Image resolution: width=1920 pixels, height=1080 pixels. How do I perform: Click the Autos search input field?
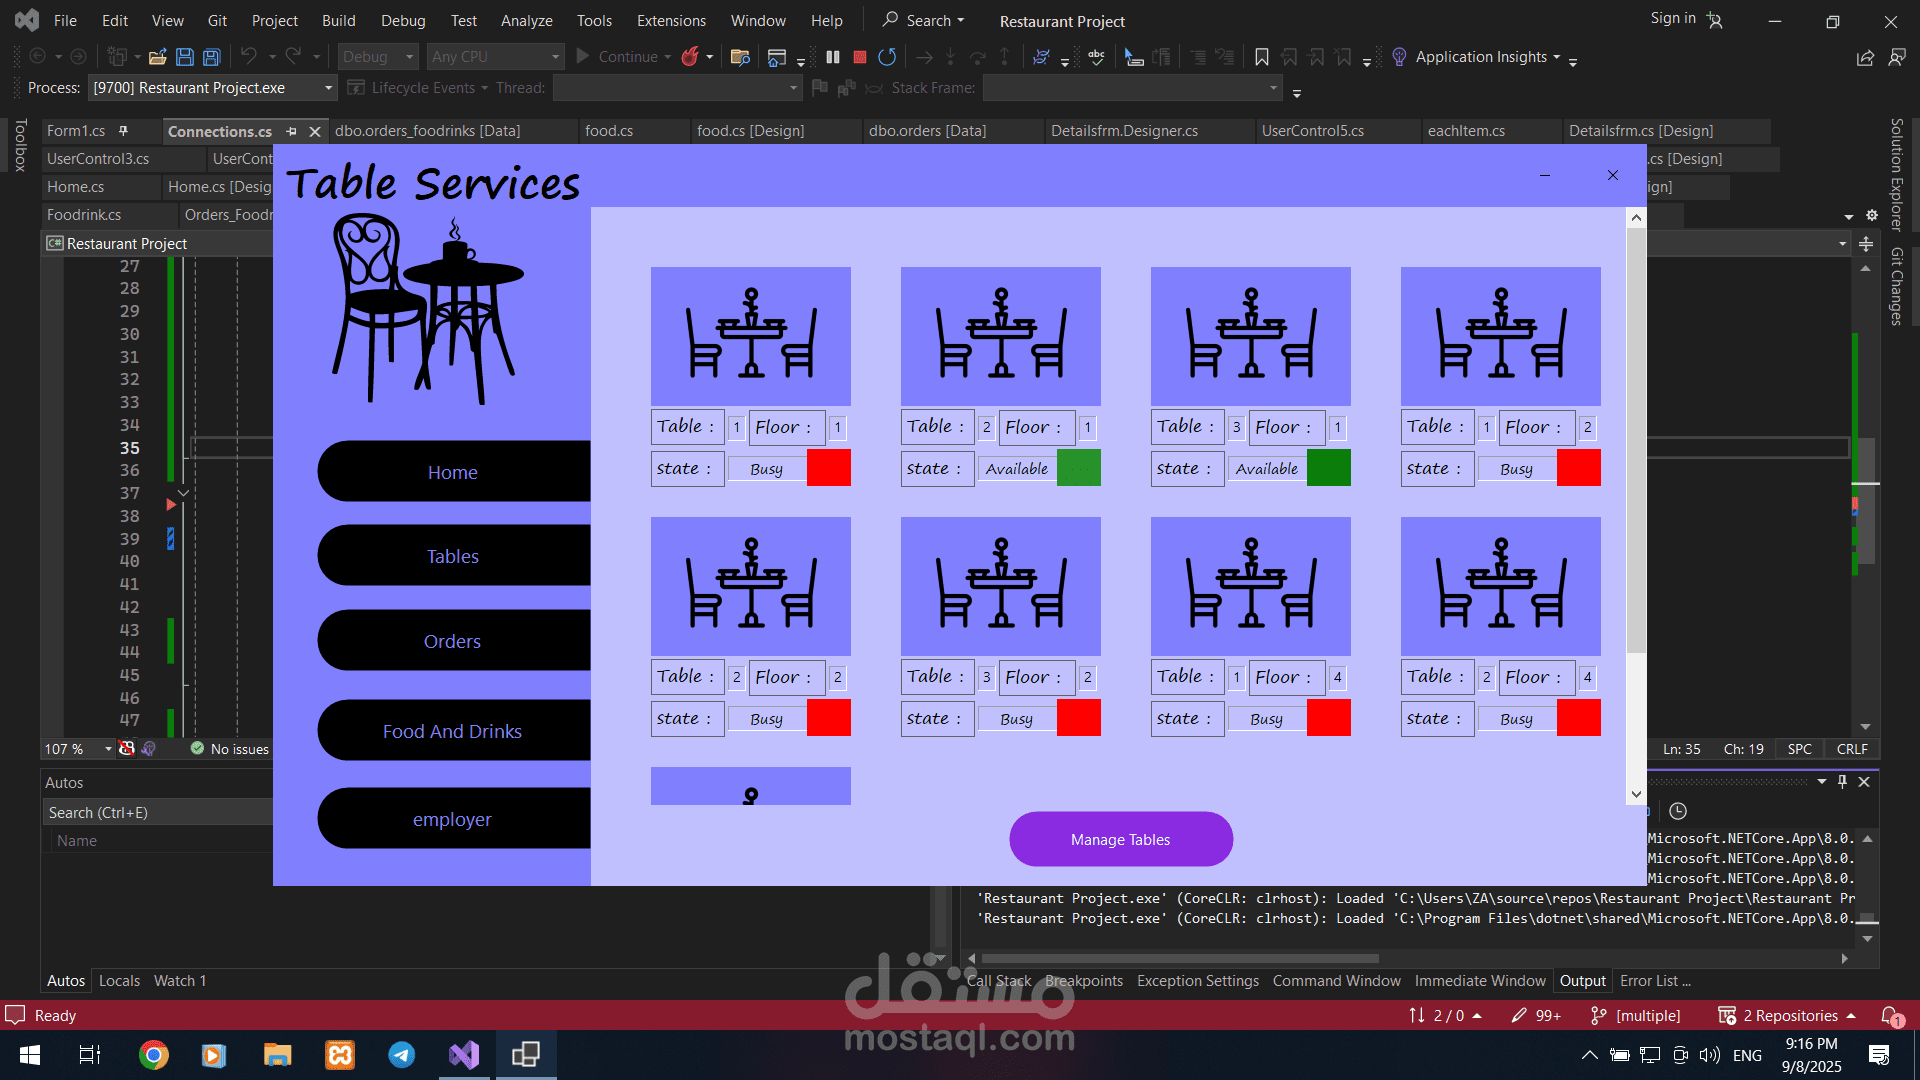(x=157, y=813)
